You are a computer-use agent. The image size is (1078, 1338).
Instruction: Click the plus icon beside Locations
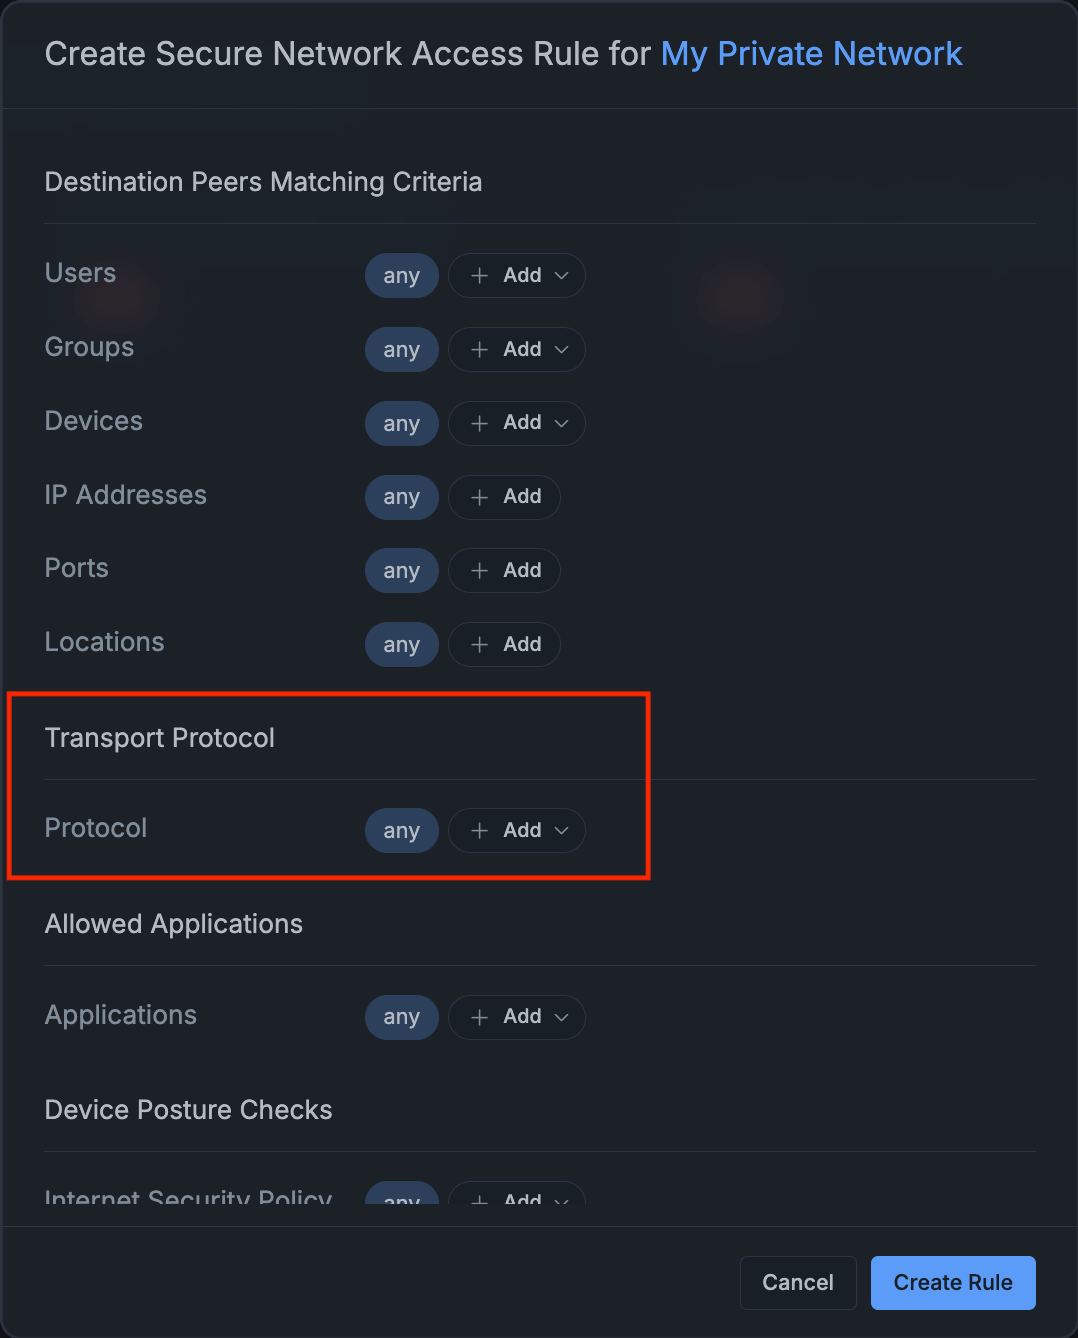[x=478, y=644]
